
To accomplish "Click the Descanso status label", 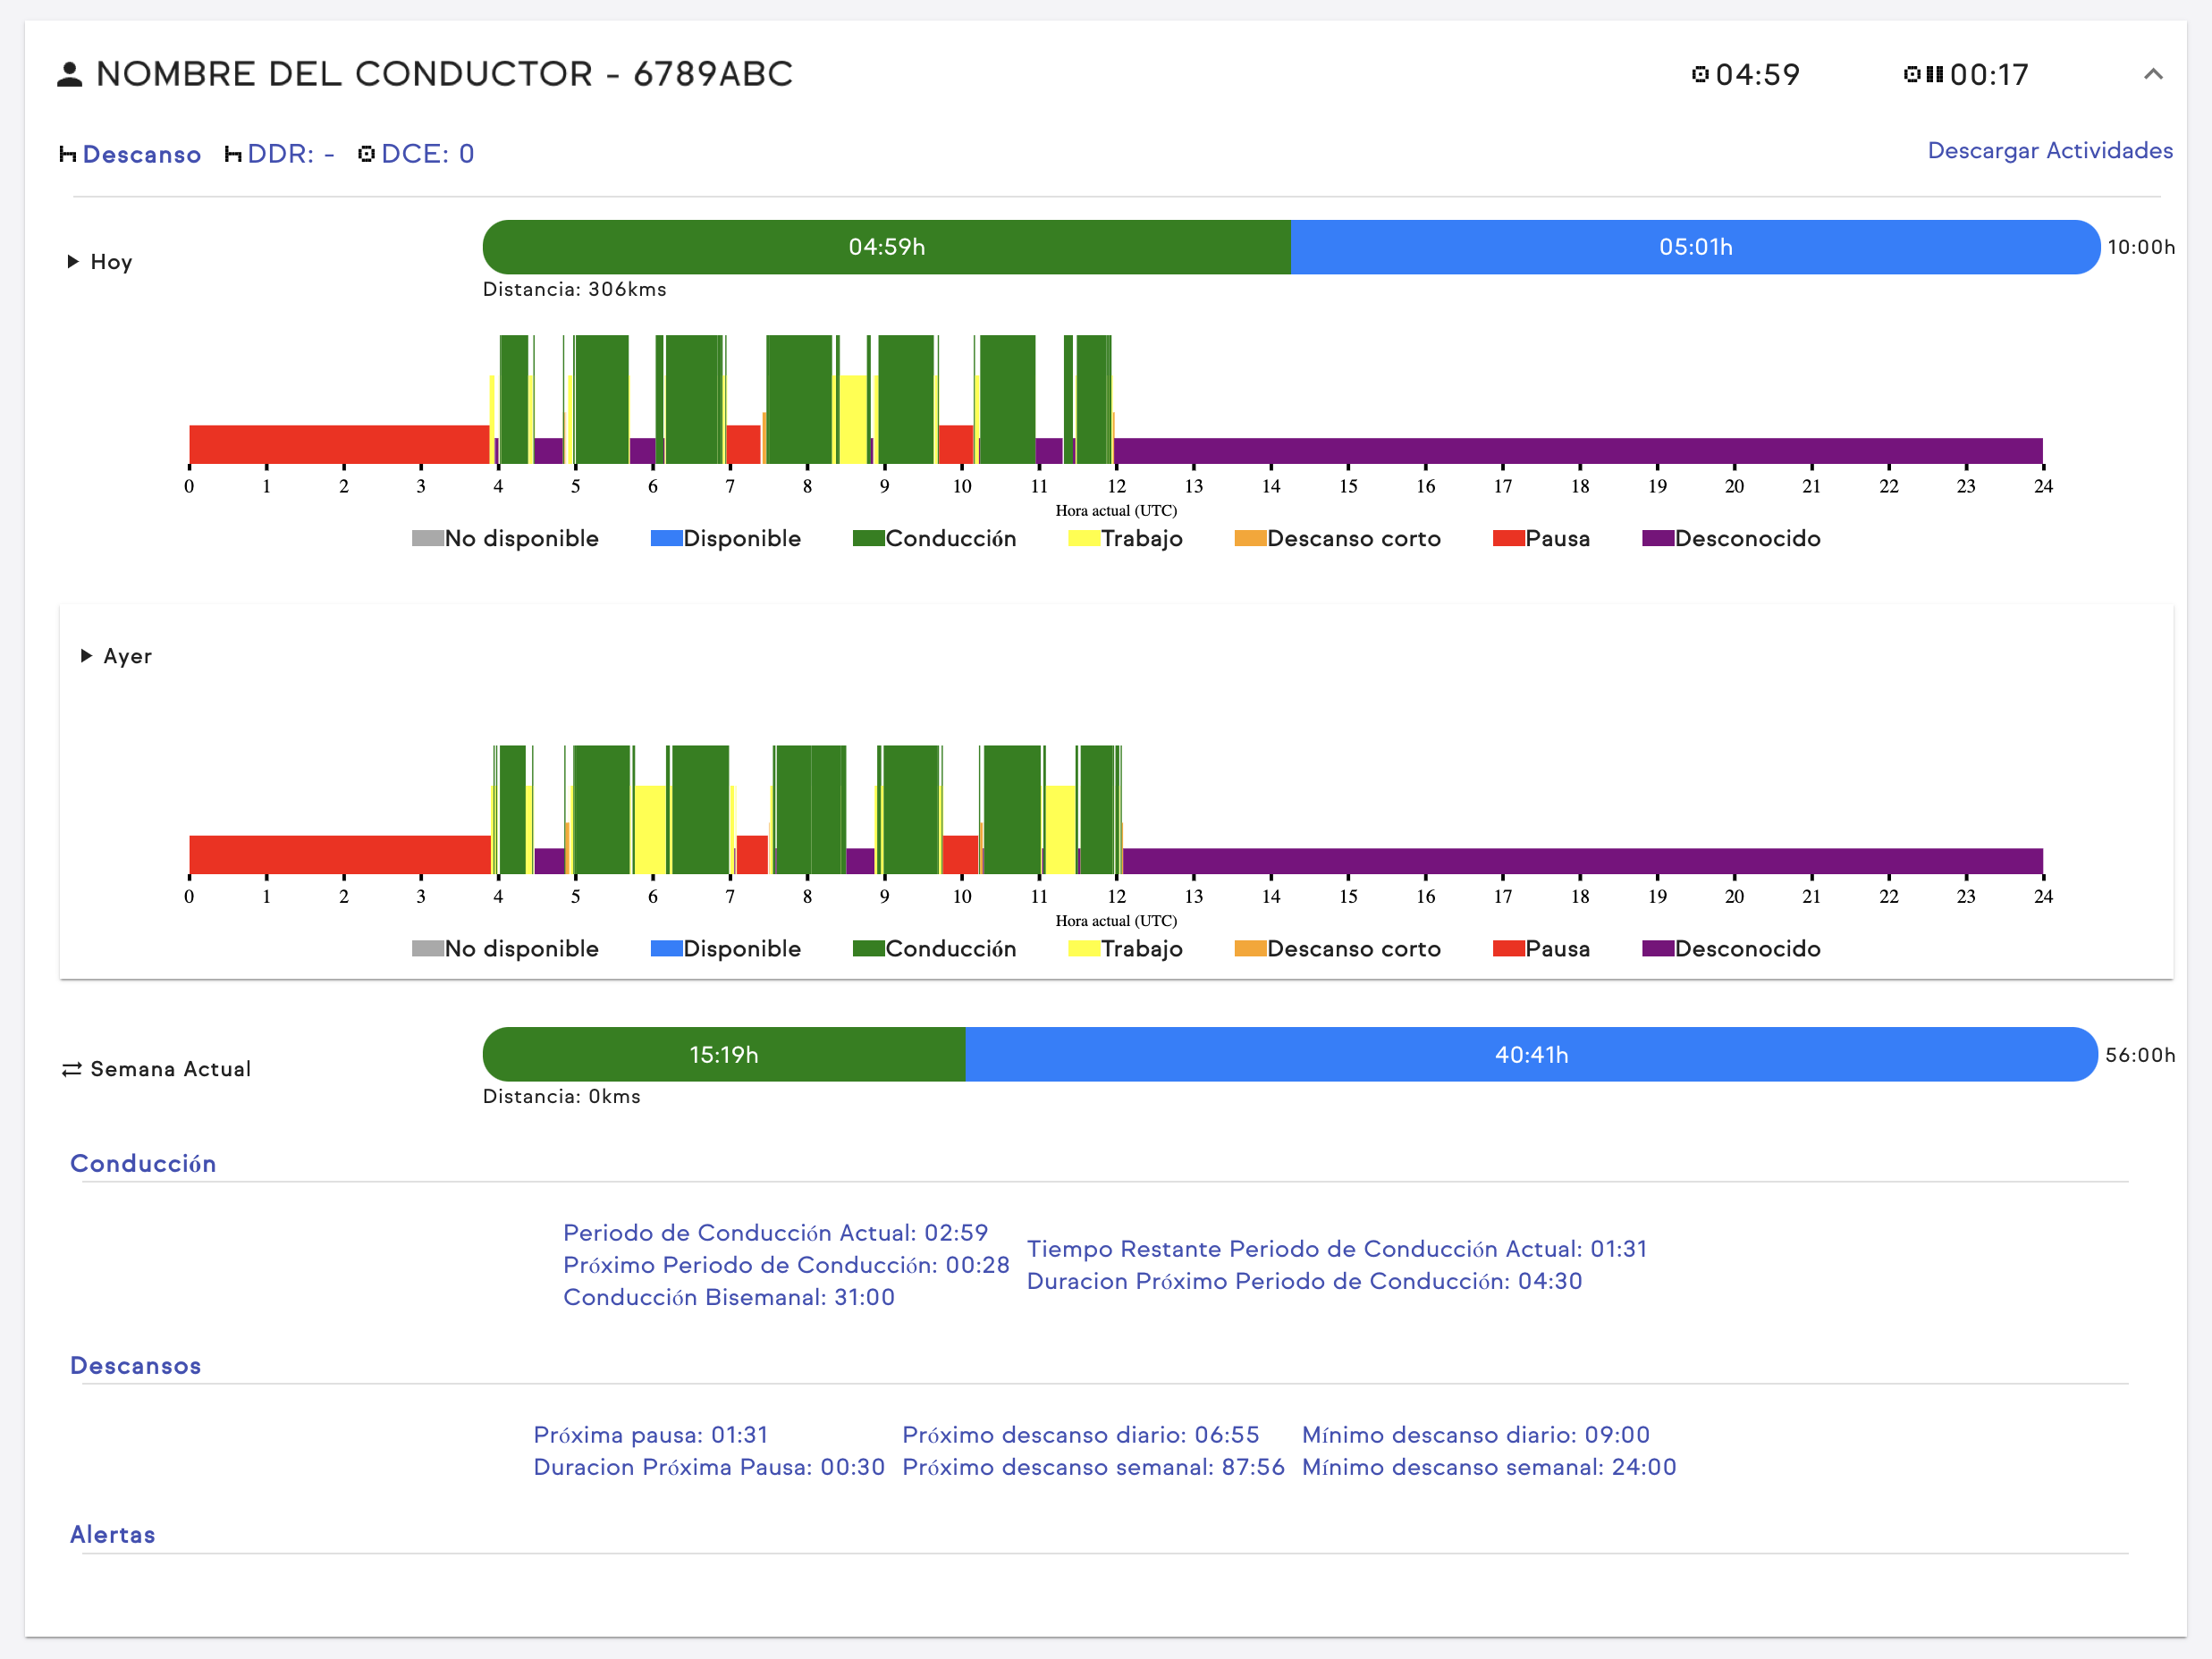I will pos(142,154).
